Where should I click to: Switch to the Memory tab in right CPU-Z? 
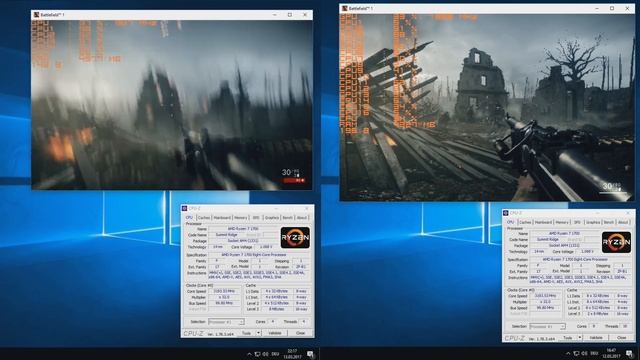click(x=562, y=222)
